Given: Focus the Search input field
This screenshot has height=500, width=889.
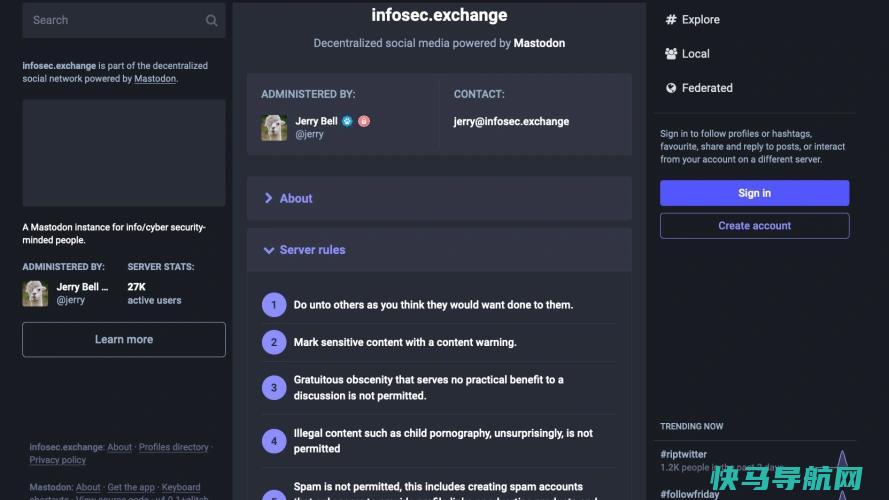Looking at the screenshot, I should pos(124,20).
